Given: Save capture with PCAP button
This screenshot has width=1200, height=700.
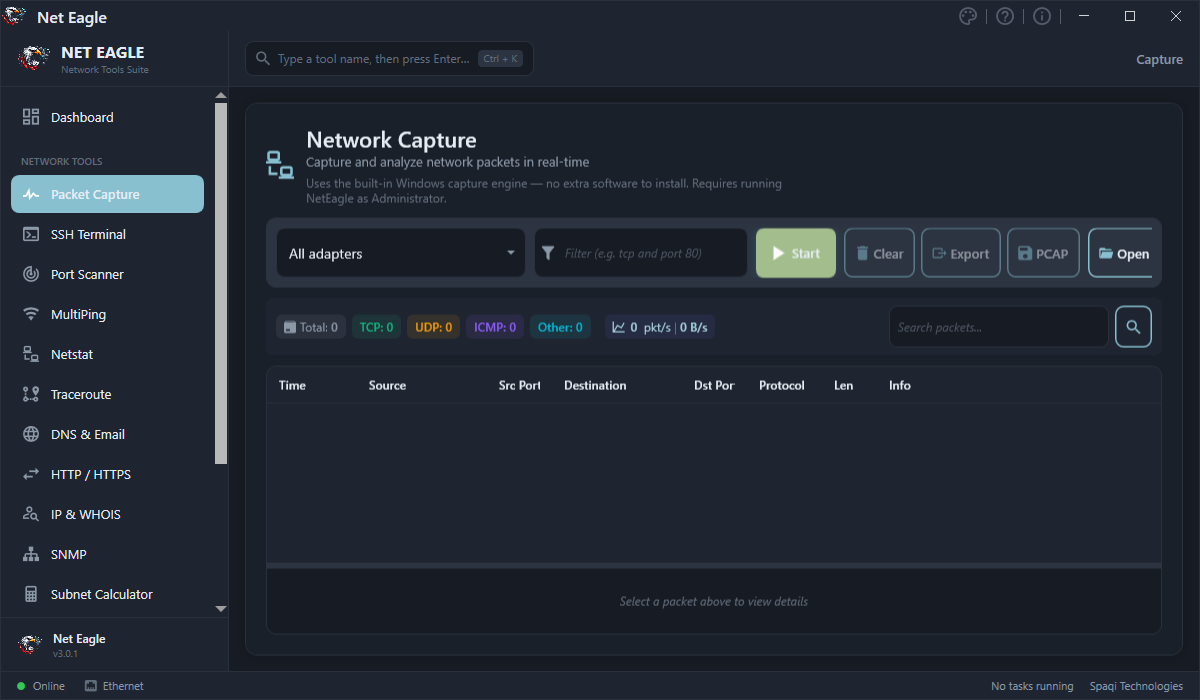Looking at the screenshot, I should [x=1043, y=253].
